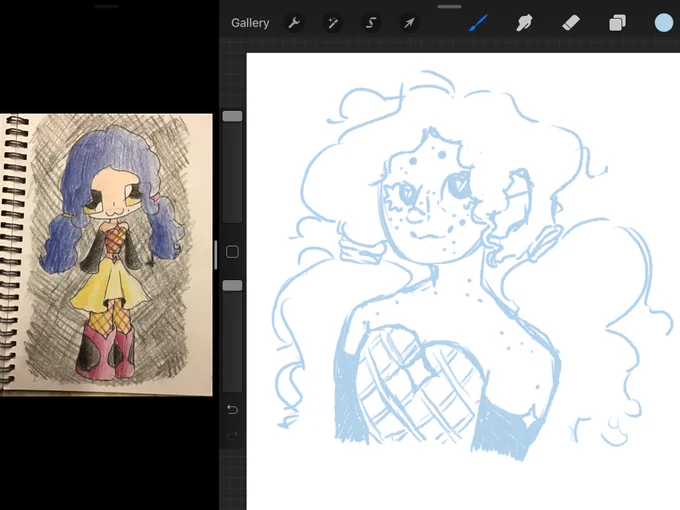Open the Layers panel
The height and width of the screenshot is (510, 680).
617,23
